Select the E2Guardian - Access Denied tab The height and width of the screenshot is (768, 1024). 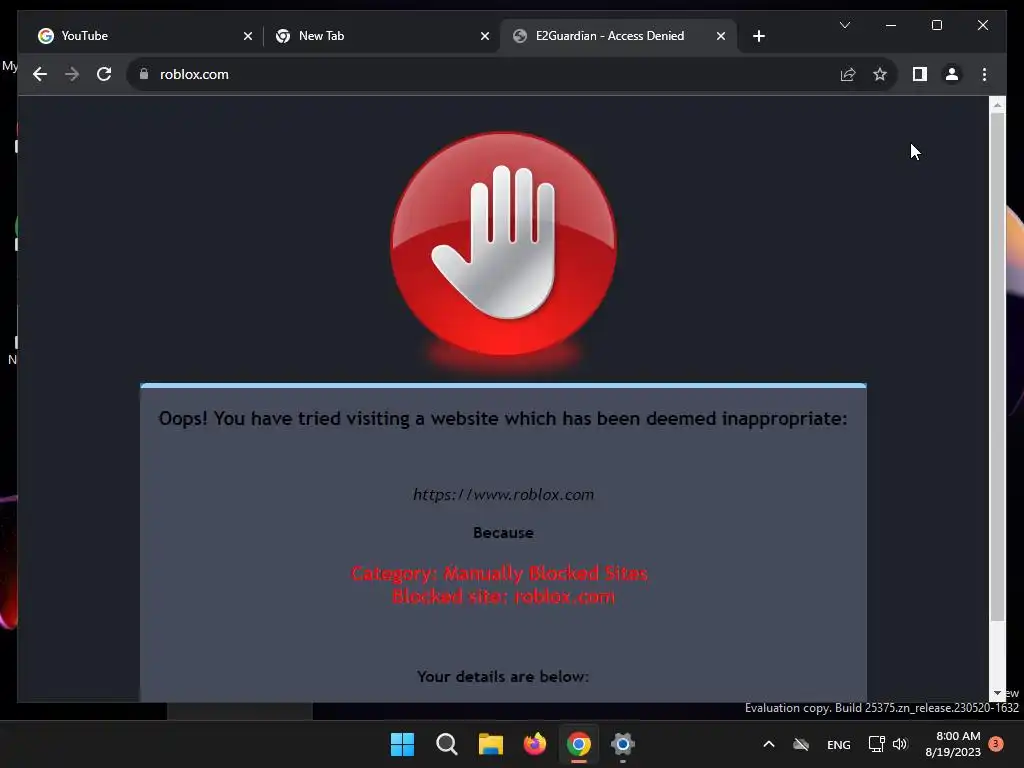pos(618,36)
